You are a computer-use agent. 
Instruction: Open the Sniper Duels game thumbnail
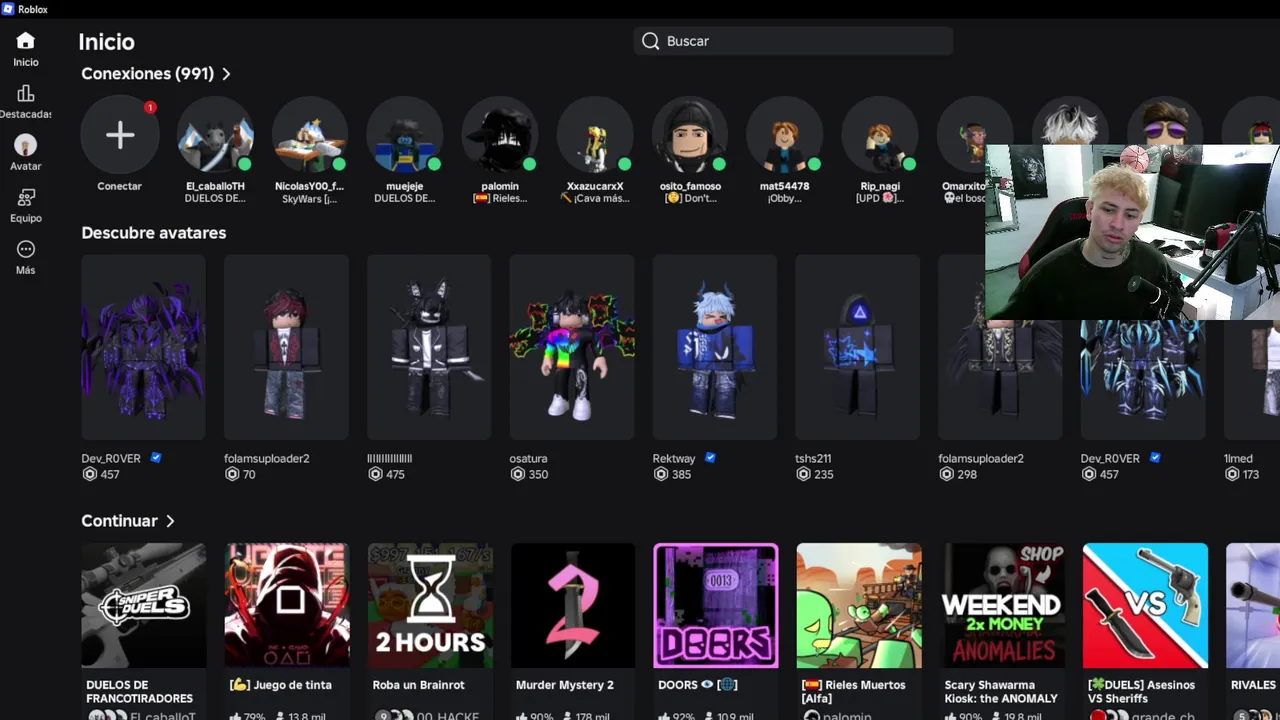143,605
